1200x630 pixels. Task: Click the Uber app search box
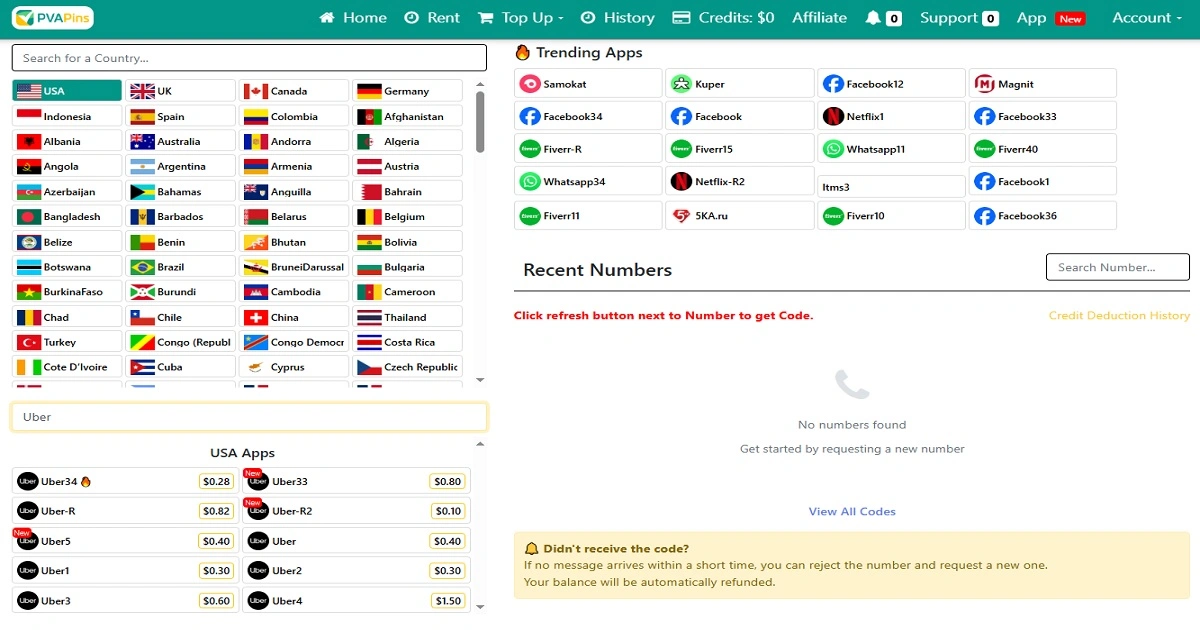tap(249, 417)
